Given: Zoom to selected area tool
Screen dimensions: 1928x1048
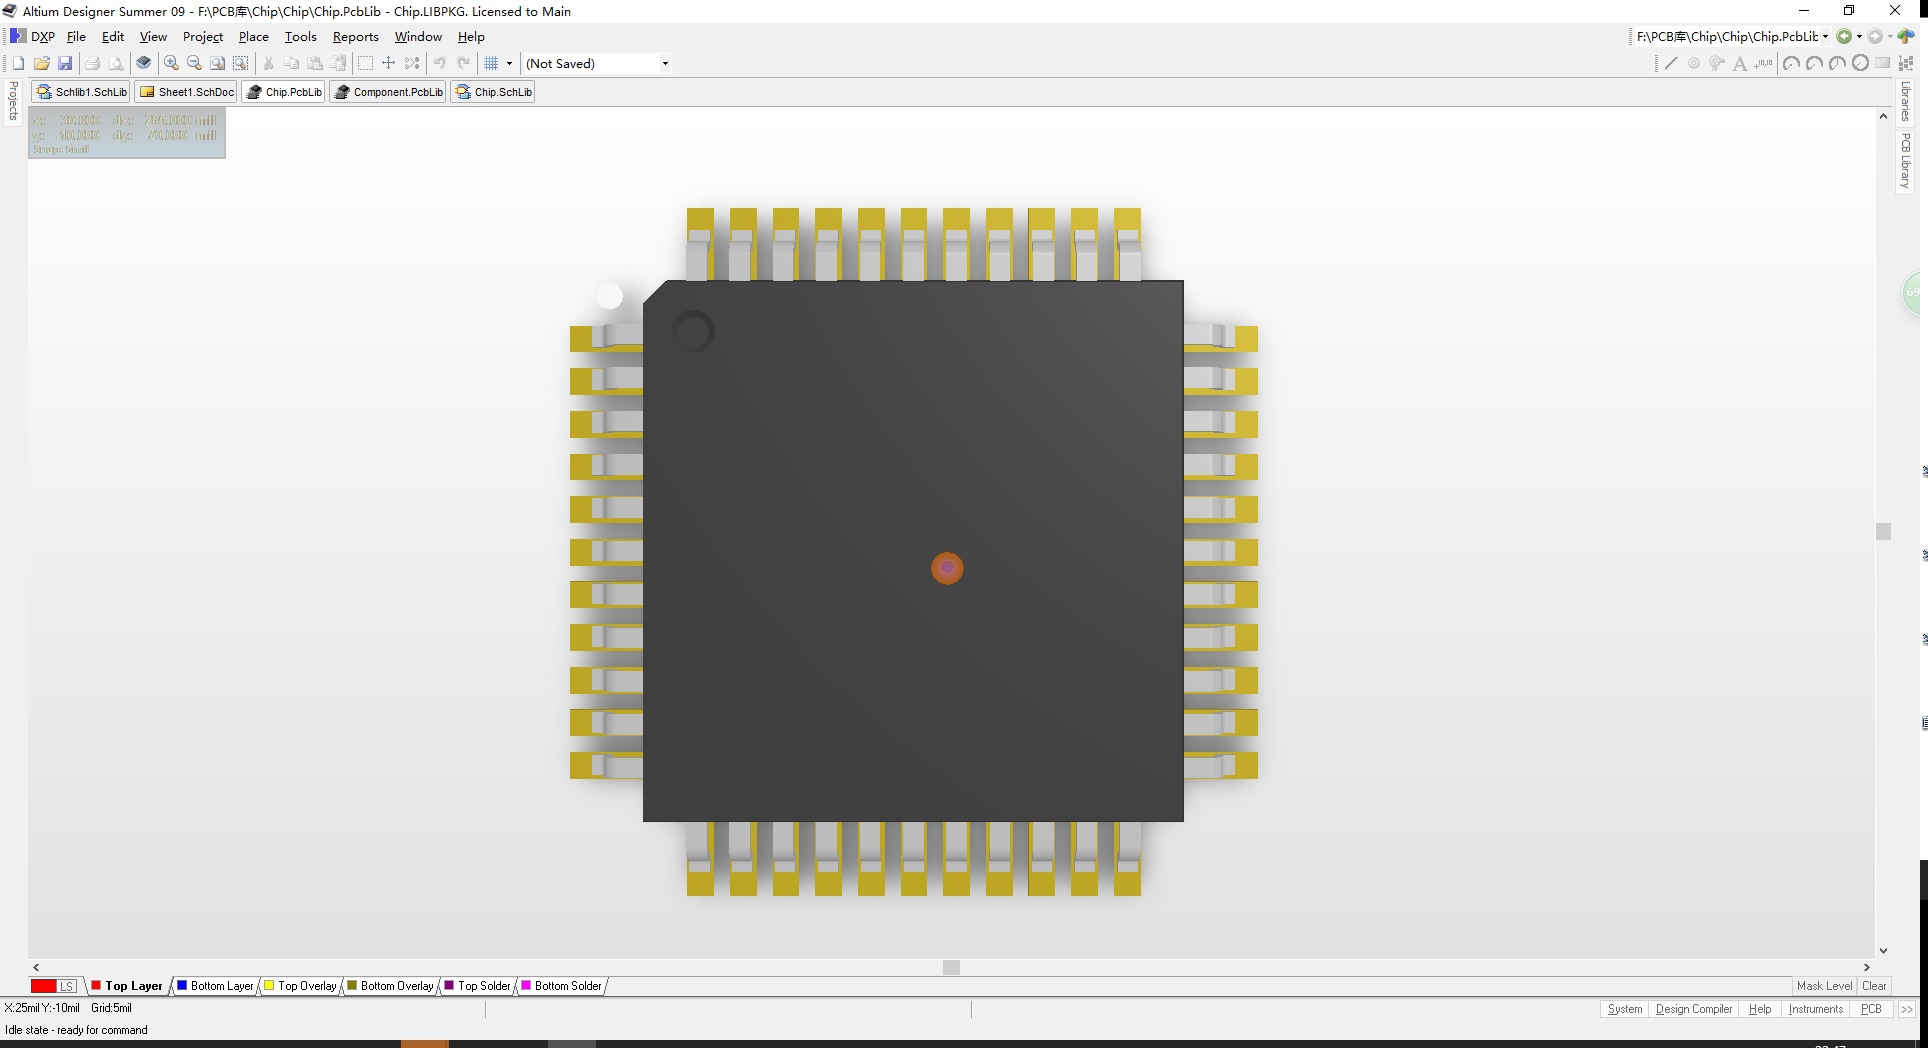Looking at the screenshot, I should click(x=241, y=63).
